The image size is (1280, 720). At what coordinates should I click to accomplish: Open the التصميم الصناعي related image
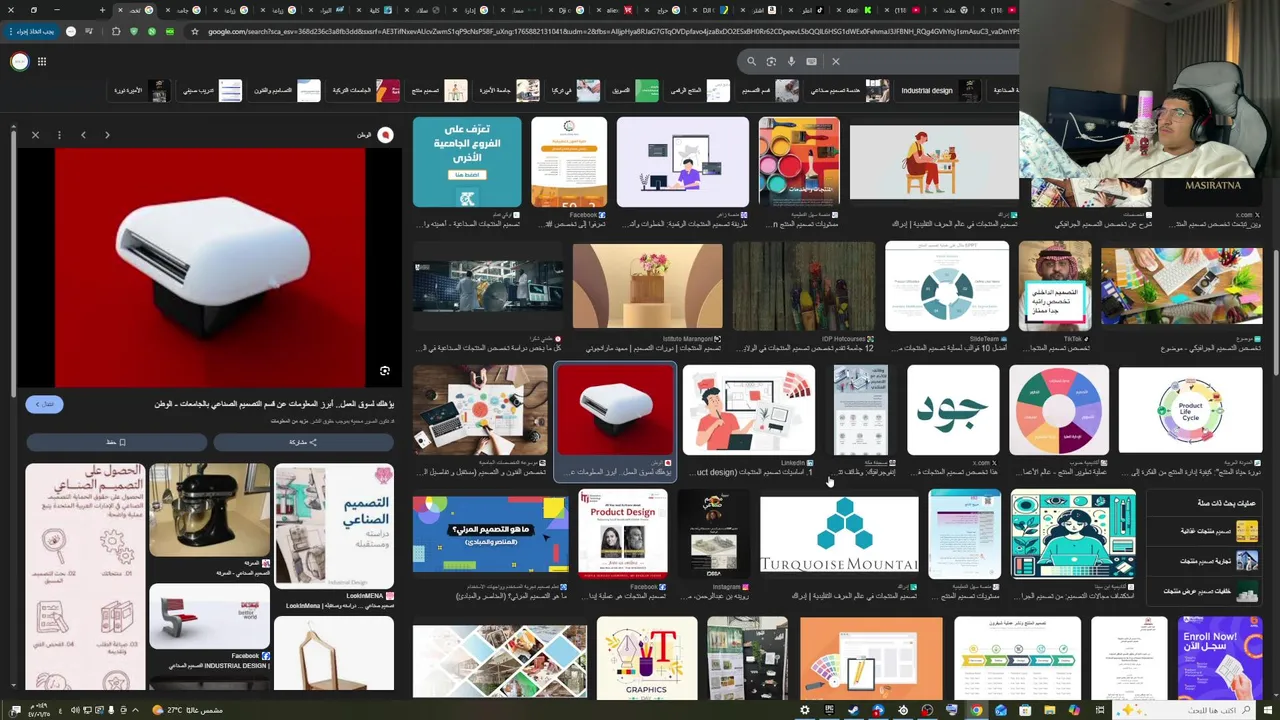pyautogui.click(x=334, y=525)
